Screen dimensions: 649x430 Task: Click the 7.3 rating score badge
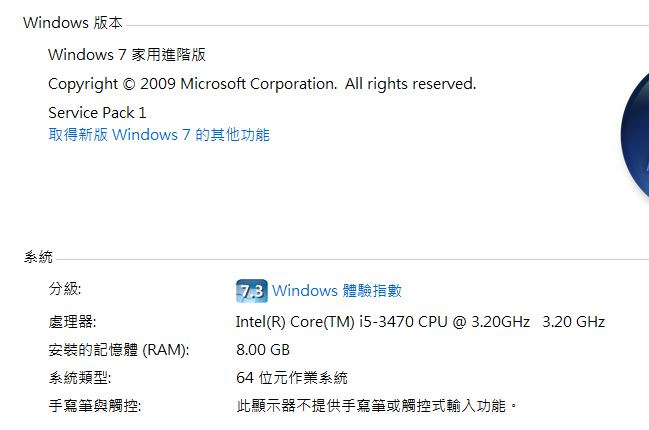tap(251, 291)
